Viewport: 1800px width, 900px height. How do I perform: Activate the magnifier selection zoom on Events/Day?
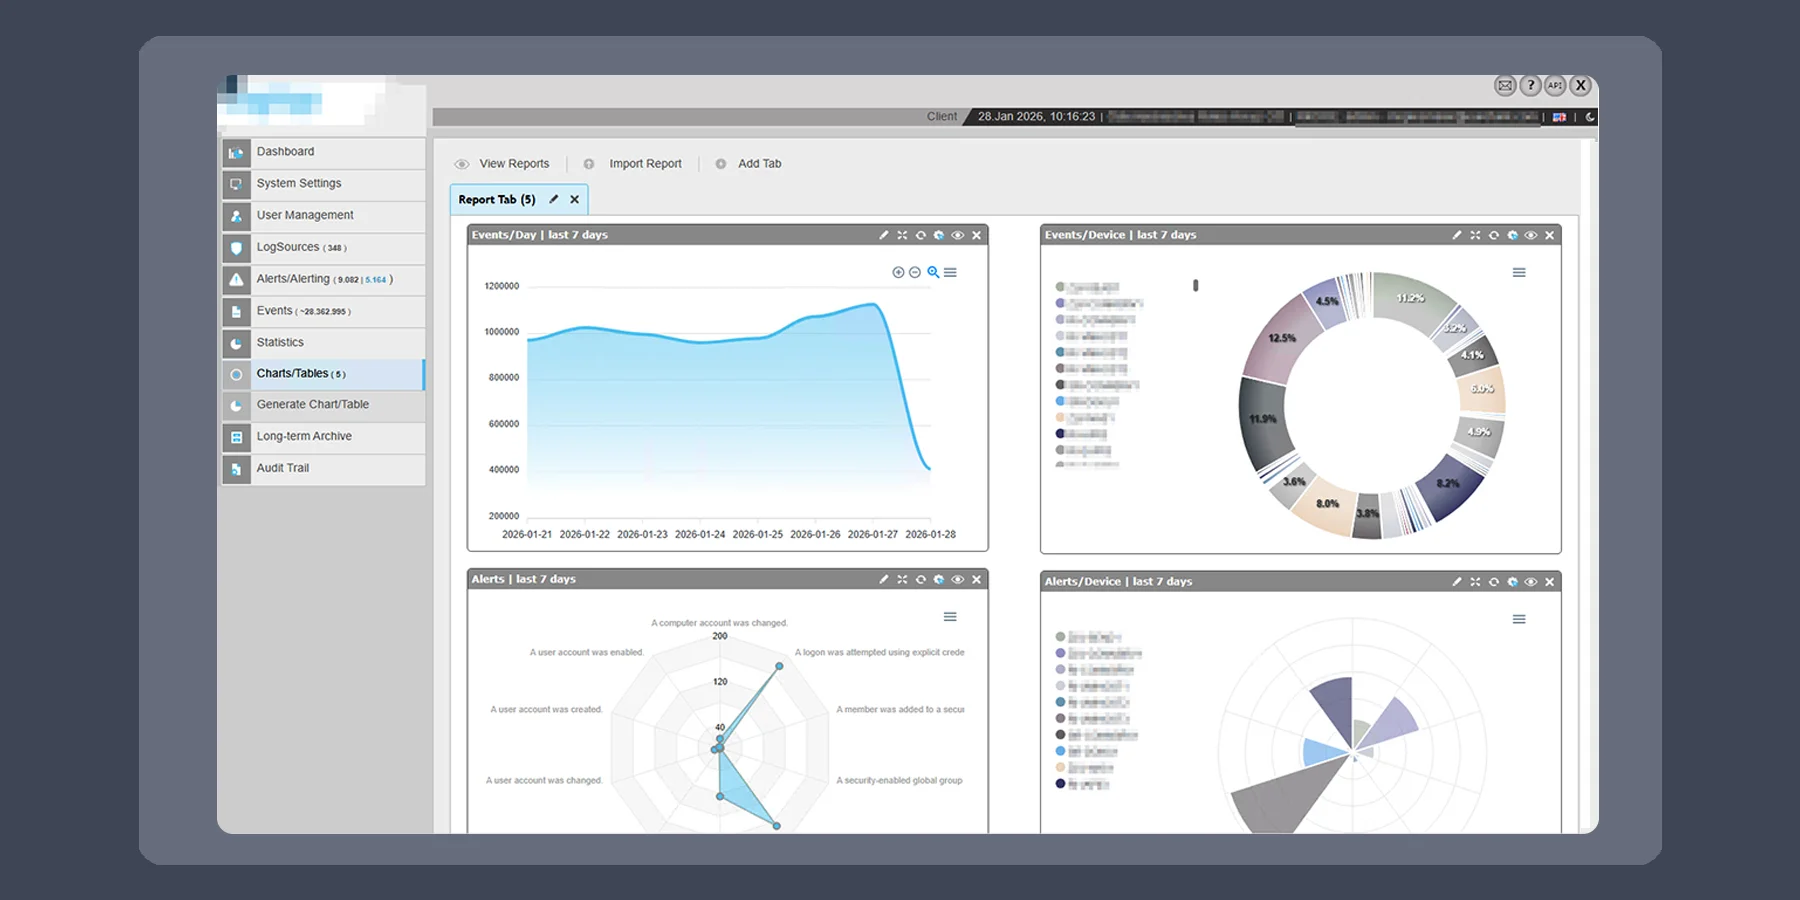coord(933,272)
